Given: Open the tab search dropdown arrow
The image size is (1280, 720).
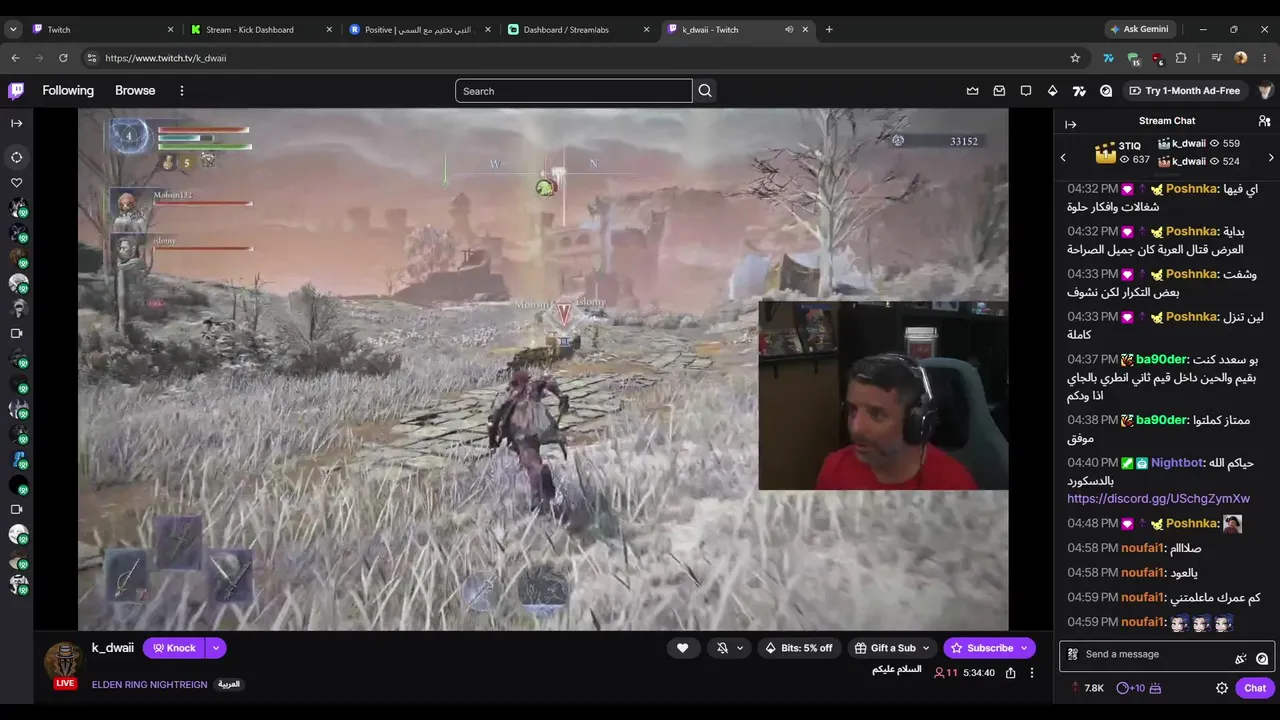Looking at the screenshot, I should coord(13,29).
